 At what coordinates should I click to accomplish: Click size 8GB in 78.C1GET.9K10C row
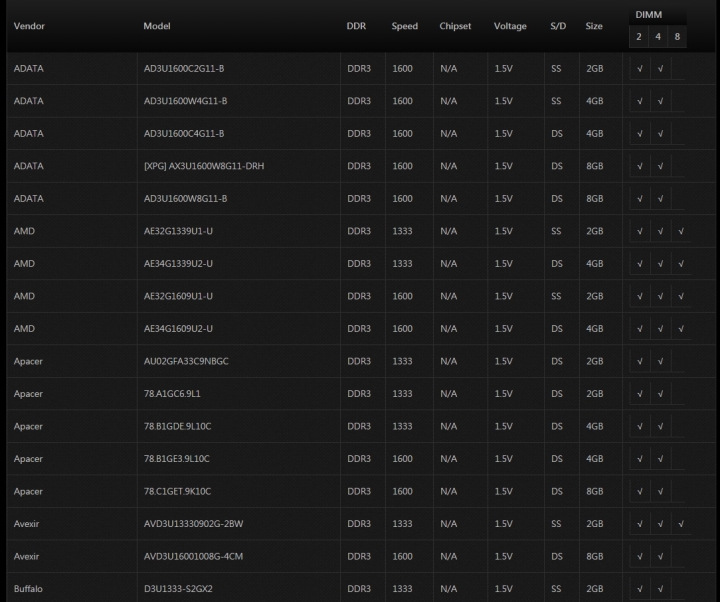tap(595, 491)
